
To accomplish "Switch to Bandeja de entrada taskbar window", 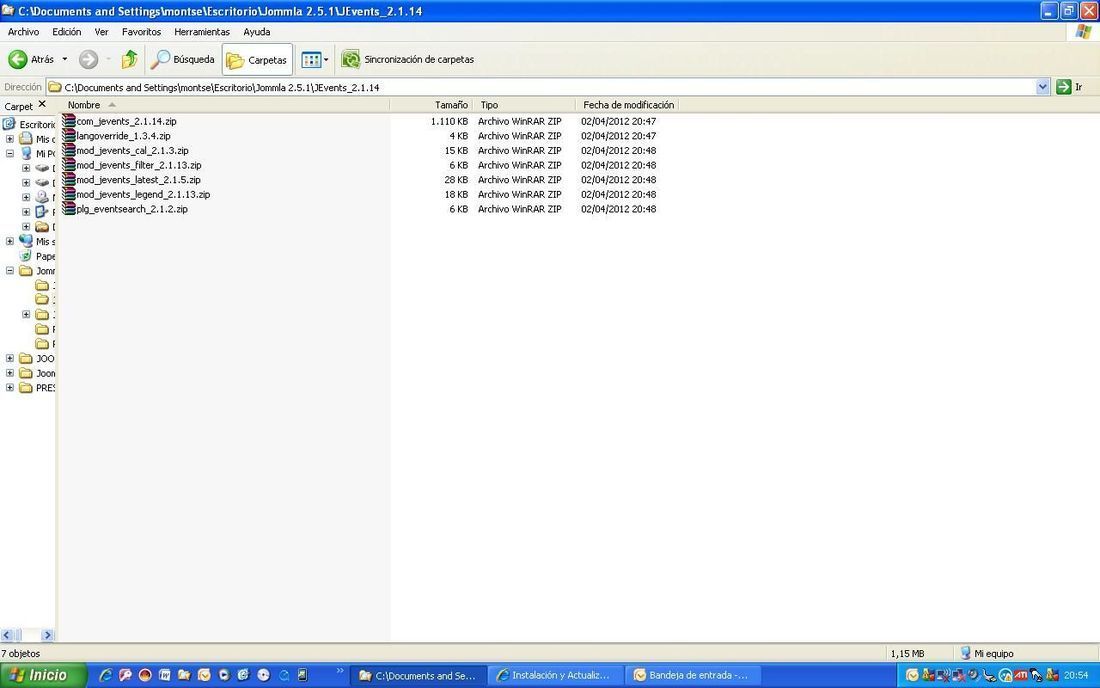I will (692, 675).
